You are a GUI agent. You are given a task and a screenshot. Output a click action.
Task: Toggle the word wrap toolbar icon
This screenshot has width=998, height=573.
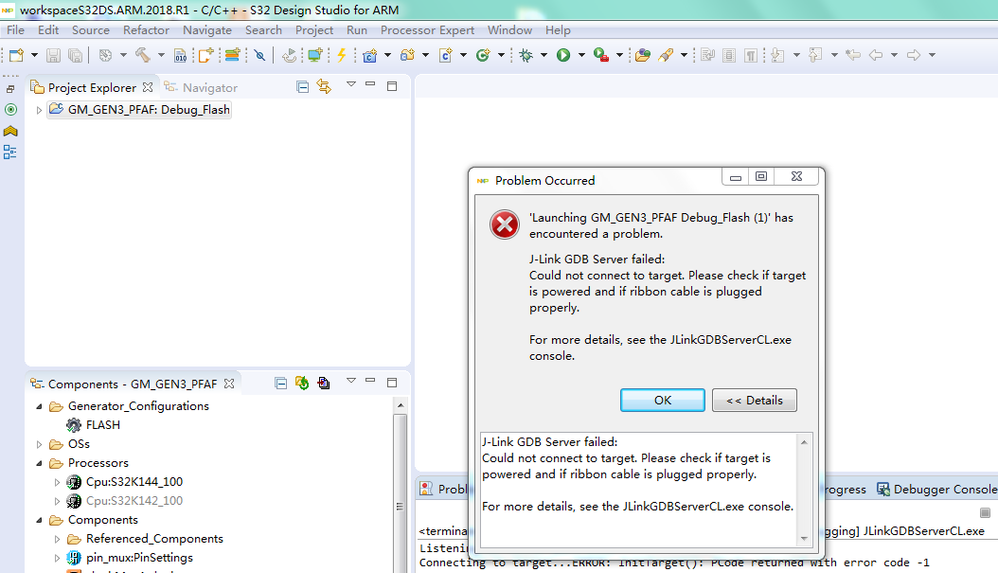707,55
